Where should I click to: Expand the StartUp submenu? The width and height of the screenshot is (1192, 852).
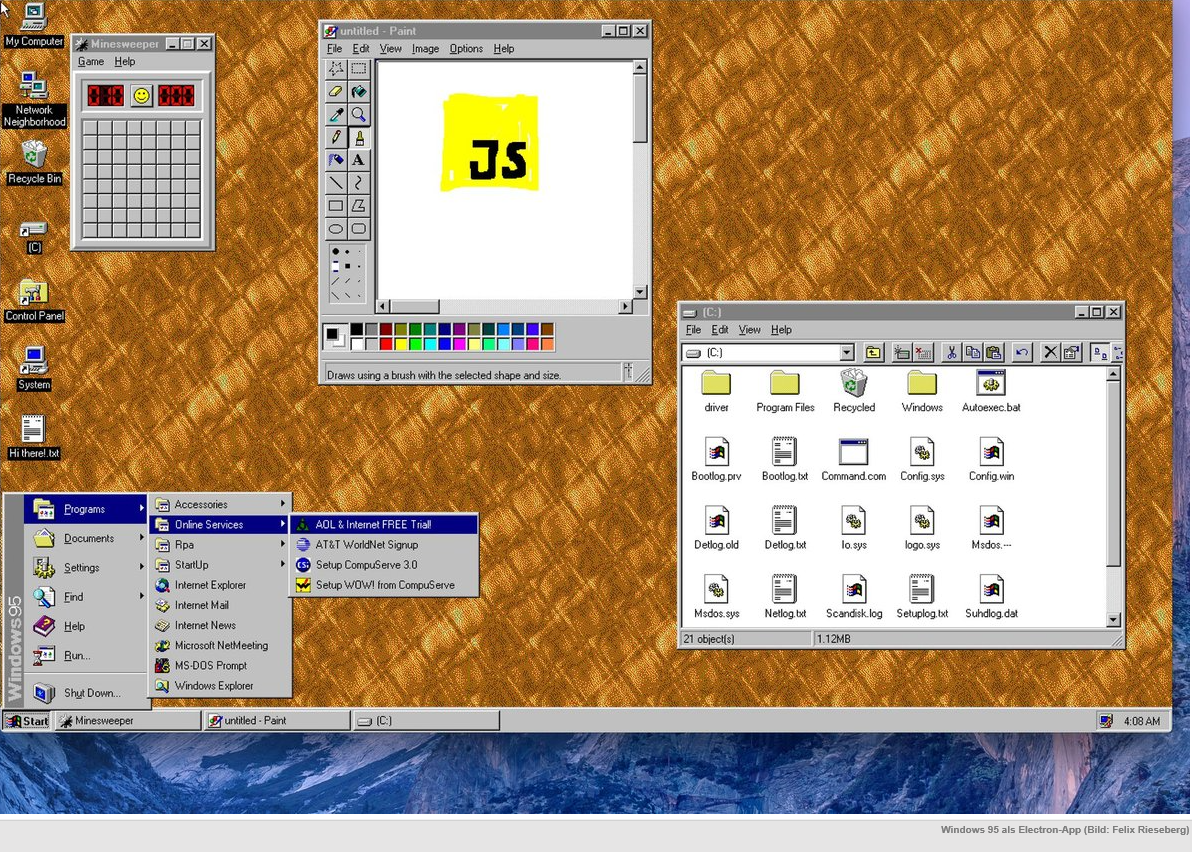(220, 565)
